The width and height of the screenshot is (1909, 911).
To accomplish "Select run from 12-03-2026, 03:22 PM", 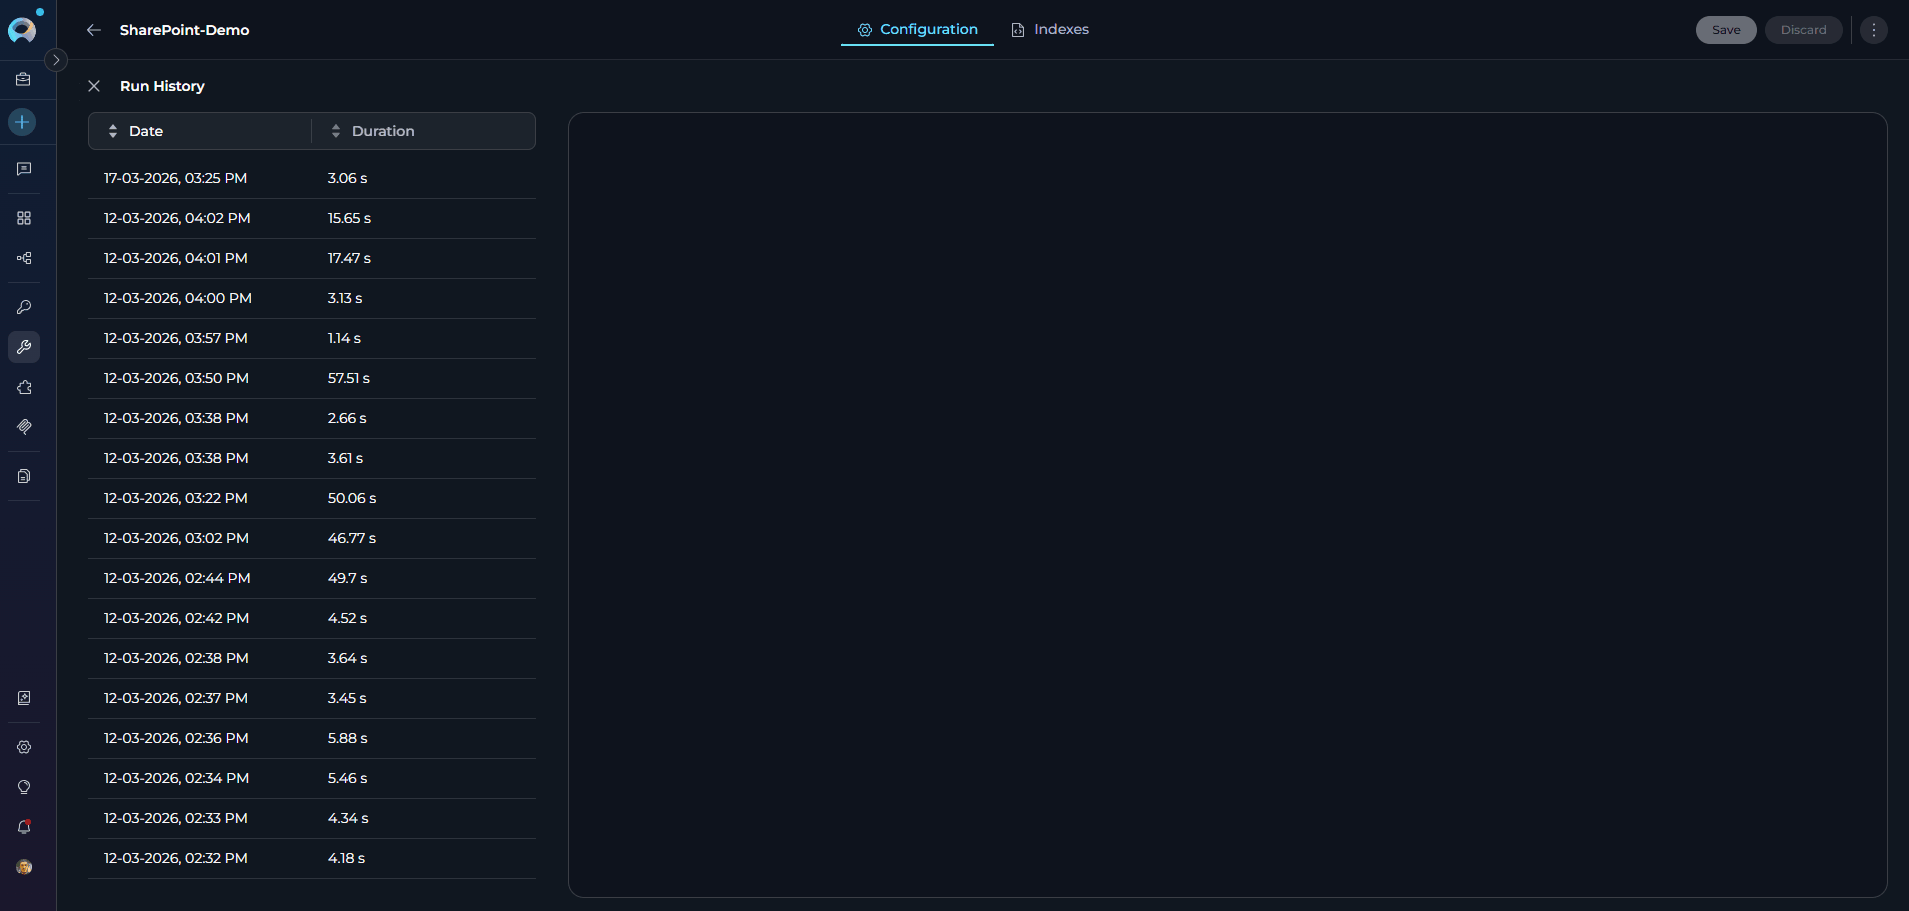I will point(312,498).
